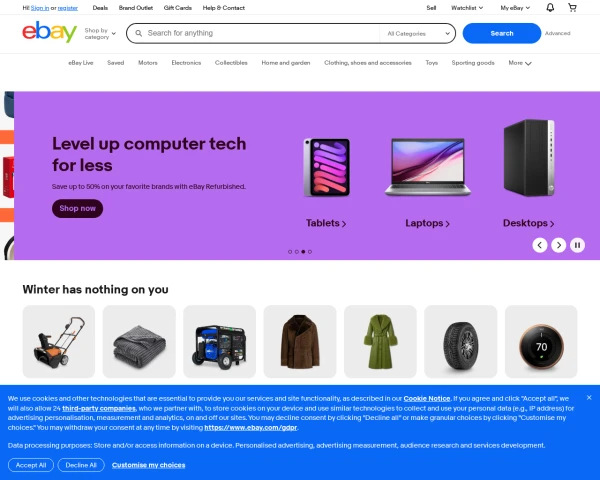Expand the Shop by category menu
Image resolution: width=600 pixels, height=480 pixels.
click(x=100, y=34)
